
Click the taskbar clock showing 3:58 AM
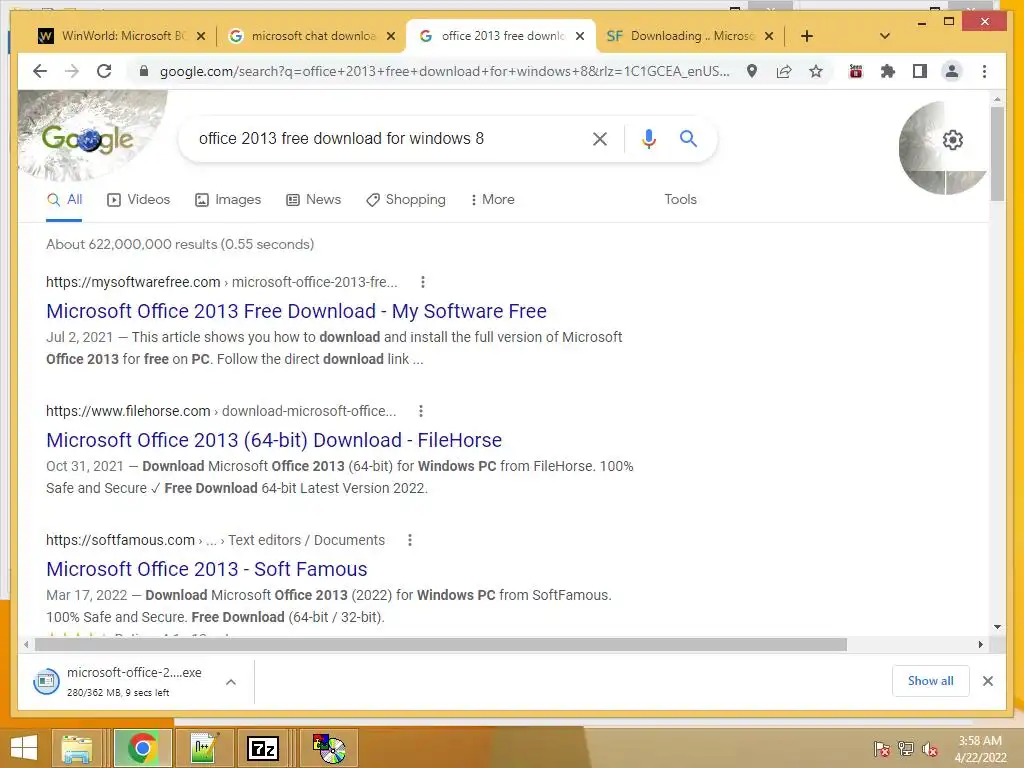pyautogui.click(x=980, y=749)
